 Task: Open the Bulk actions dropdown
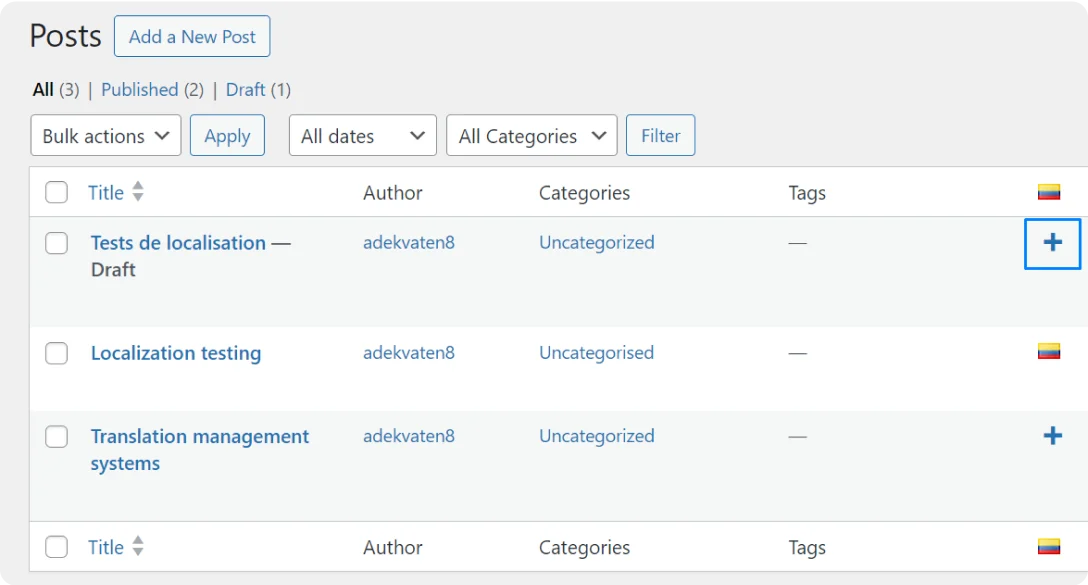(105, 135)
